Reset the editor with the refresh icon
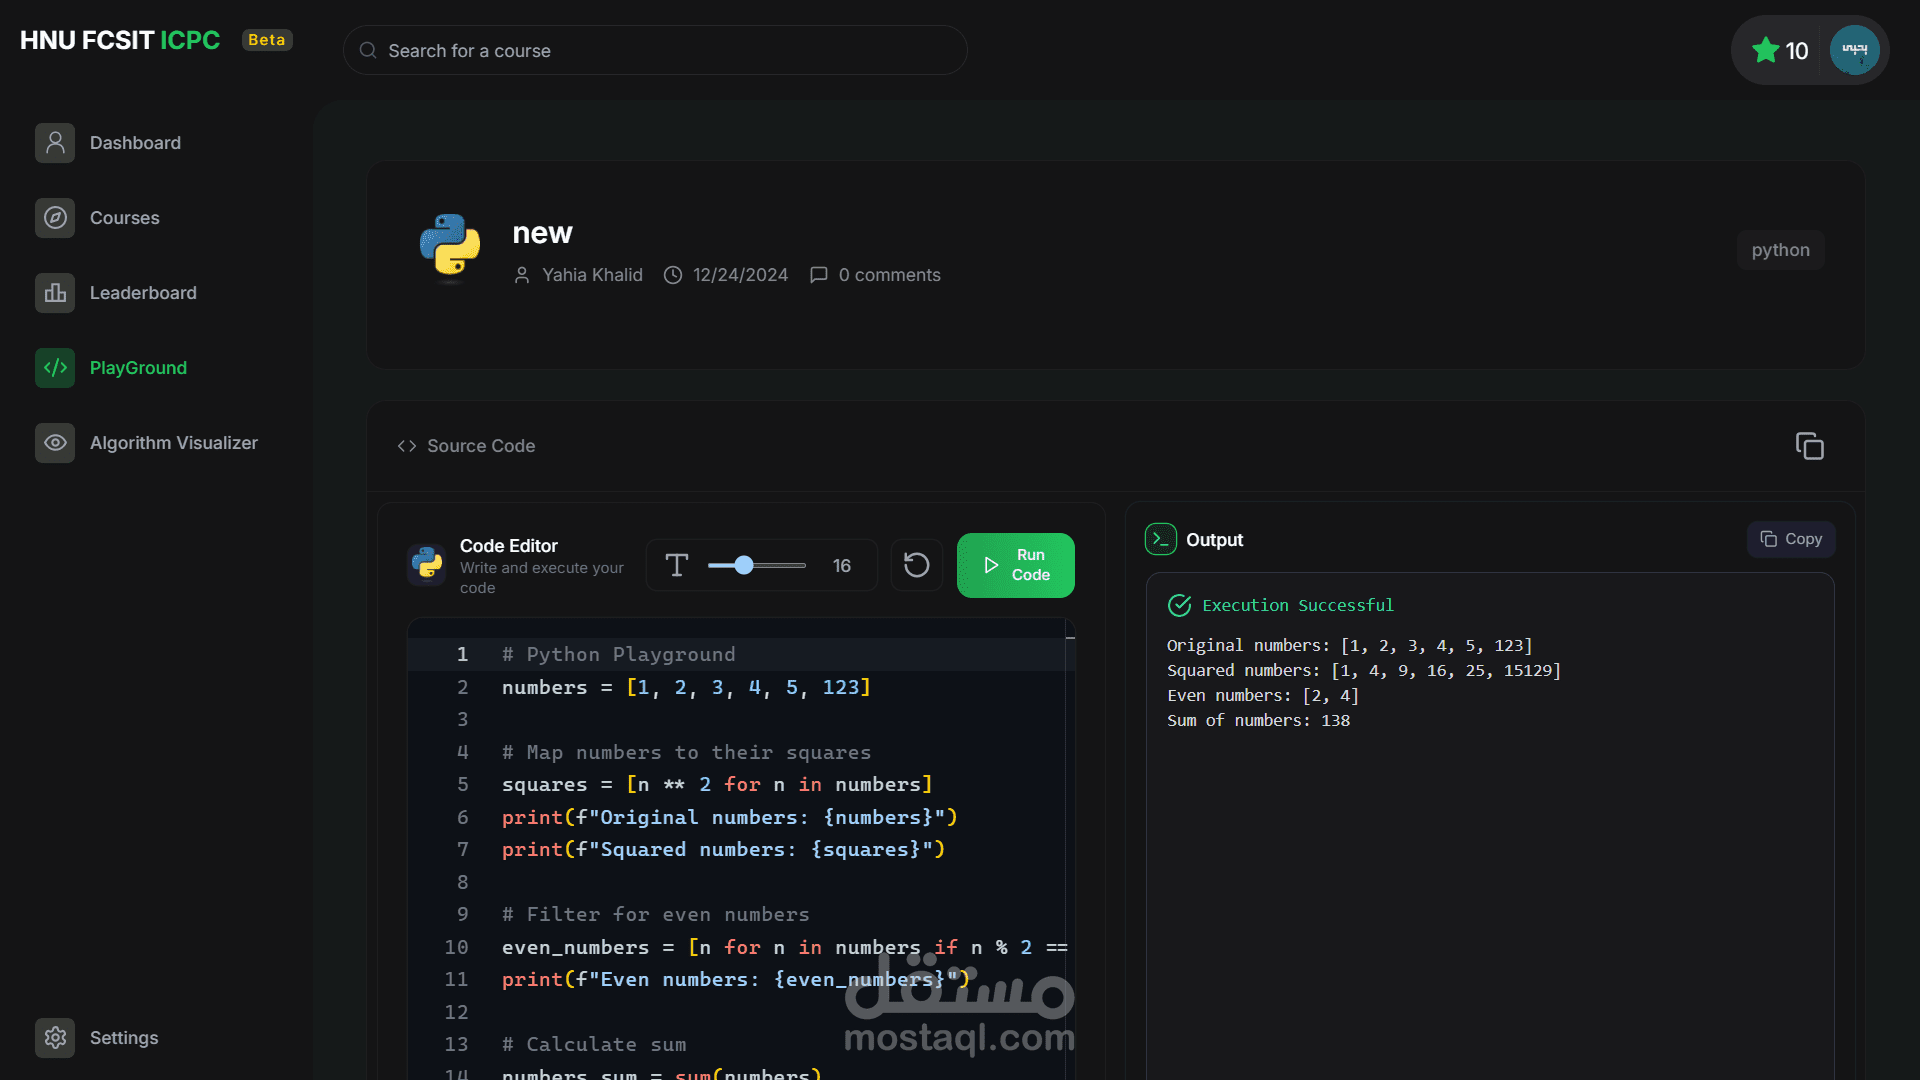1920x1080 pixels. (916, 565)
